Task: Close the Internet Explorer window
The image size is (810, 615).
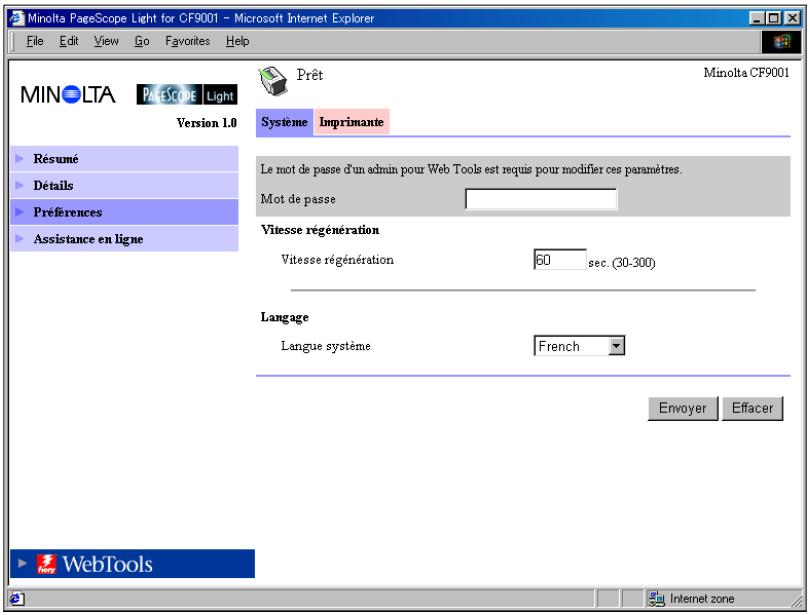Action: (x=792, y=19)
